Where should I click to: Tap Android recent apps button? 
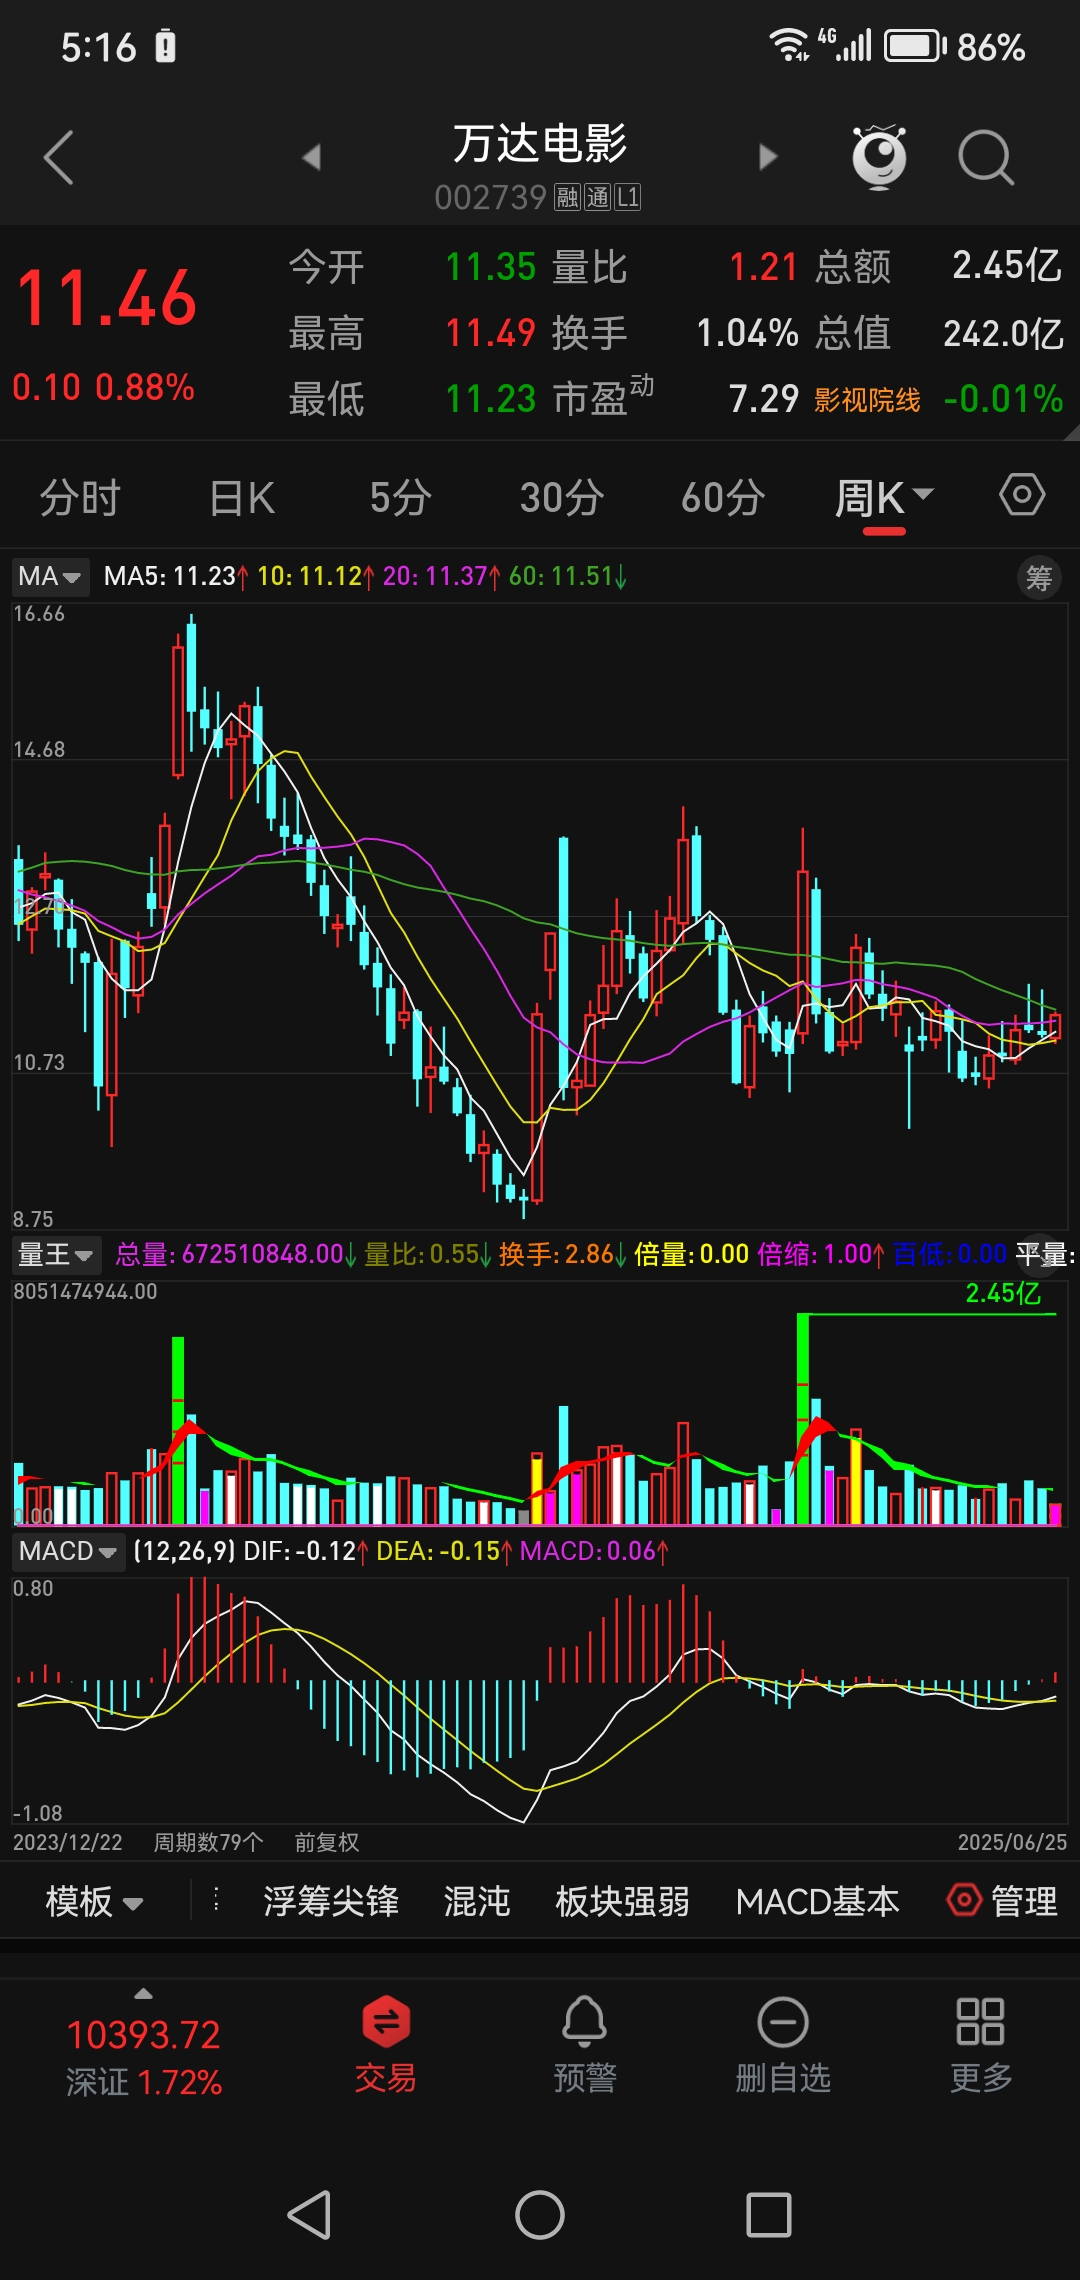click(x=769, y=2214)
